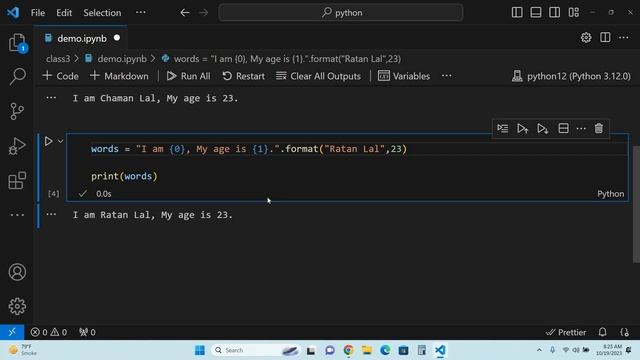
Task: Open output actions ellipsis for Chaman Lal output
Action: [x=51, y=98]
